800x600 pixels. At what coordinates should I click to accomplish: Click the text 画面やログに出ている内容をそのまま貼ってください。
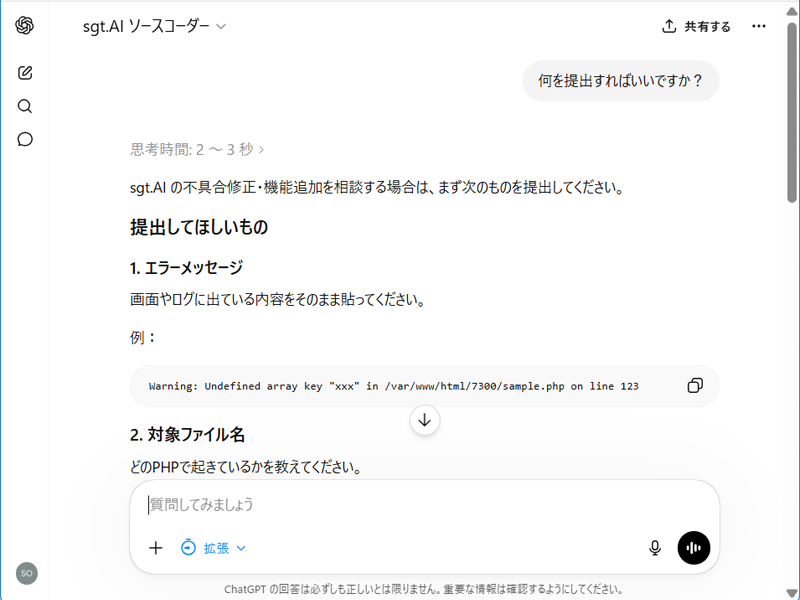click(x=278, y=299)
